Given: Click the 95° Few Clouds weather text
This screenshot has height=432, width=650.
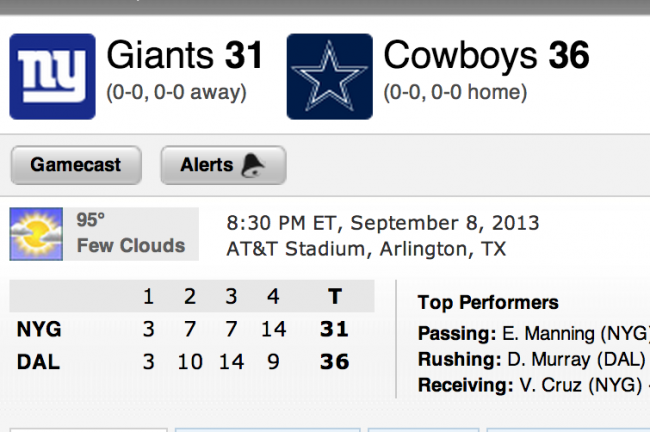Looking at the screenshot, I should [x=131, y=233].
